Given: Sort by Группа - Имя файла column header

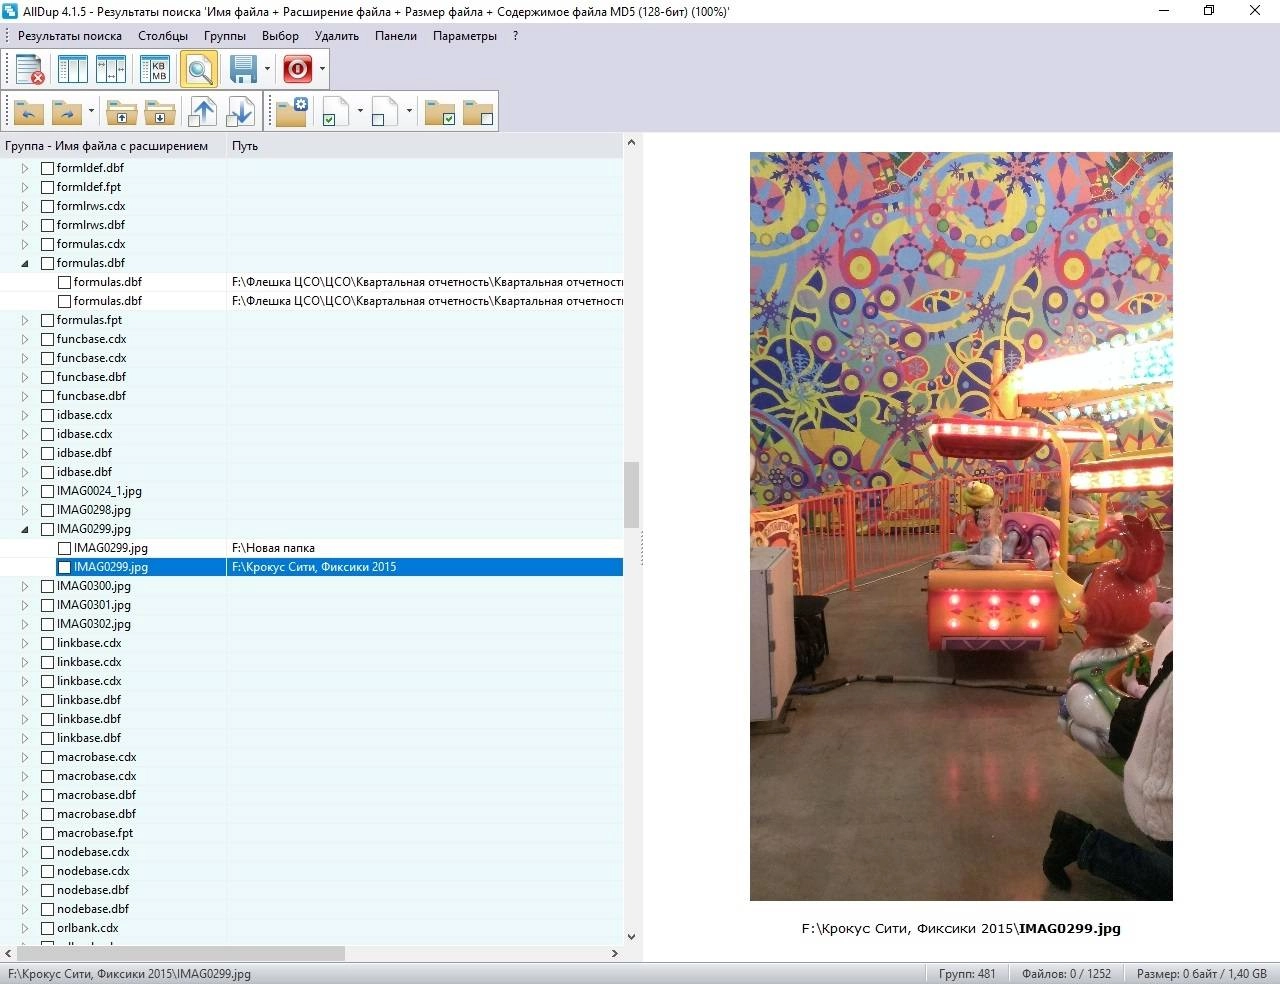Looking at the screenshot, I should [x=113, y=146].
